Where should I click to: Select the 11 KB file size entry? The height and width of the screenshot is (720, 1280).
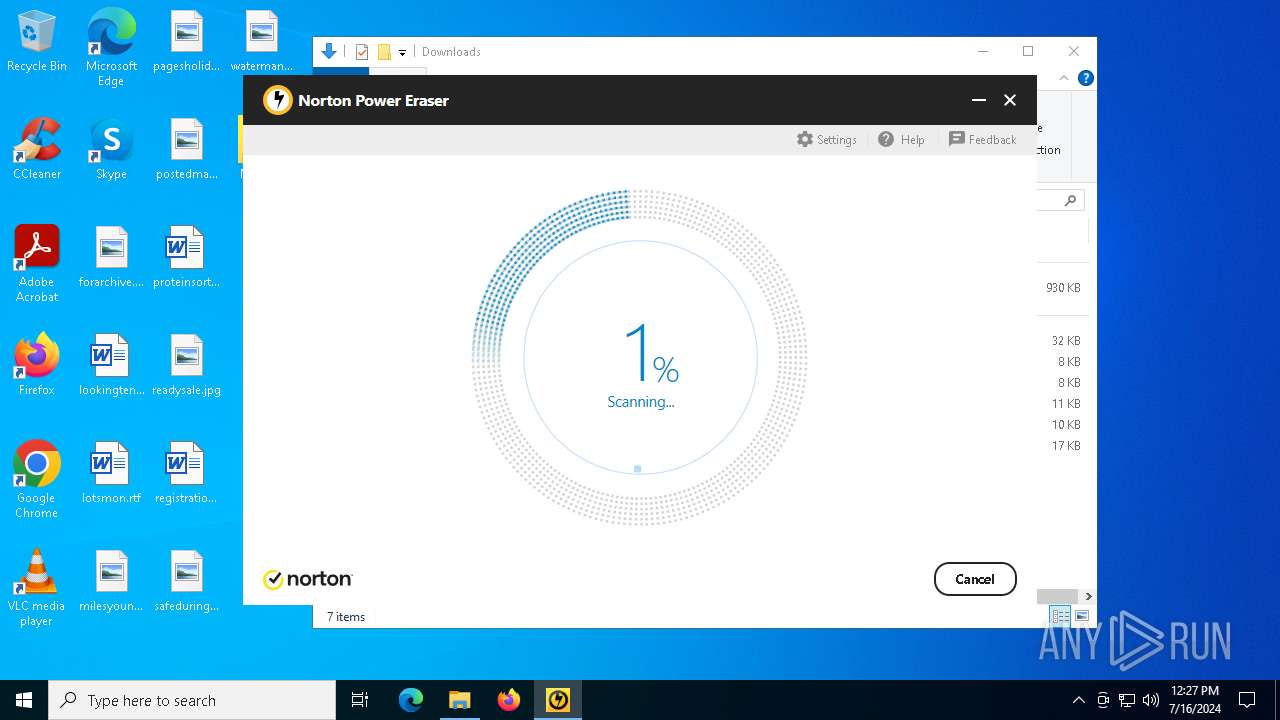pyautogui.click(x=1066, y=404)
